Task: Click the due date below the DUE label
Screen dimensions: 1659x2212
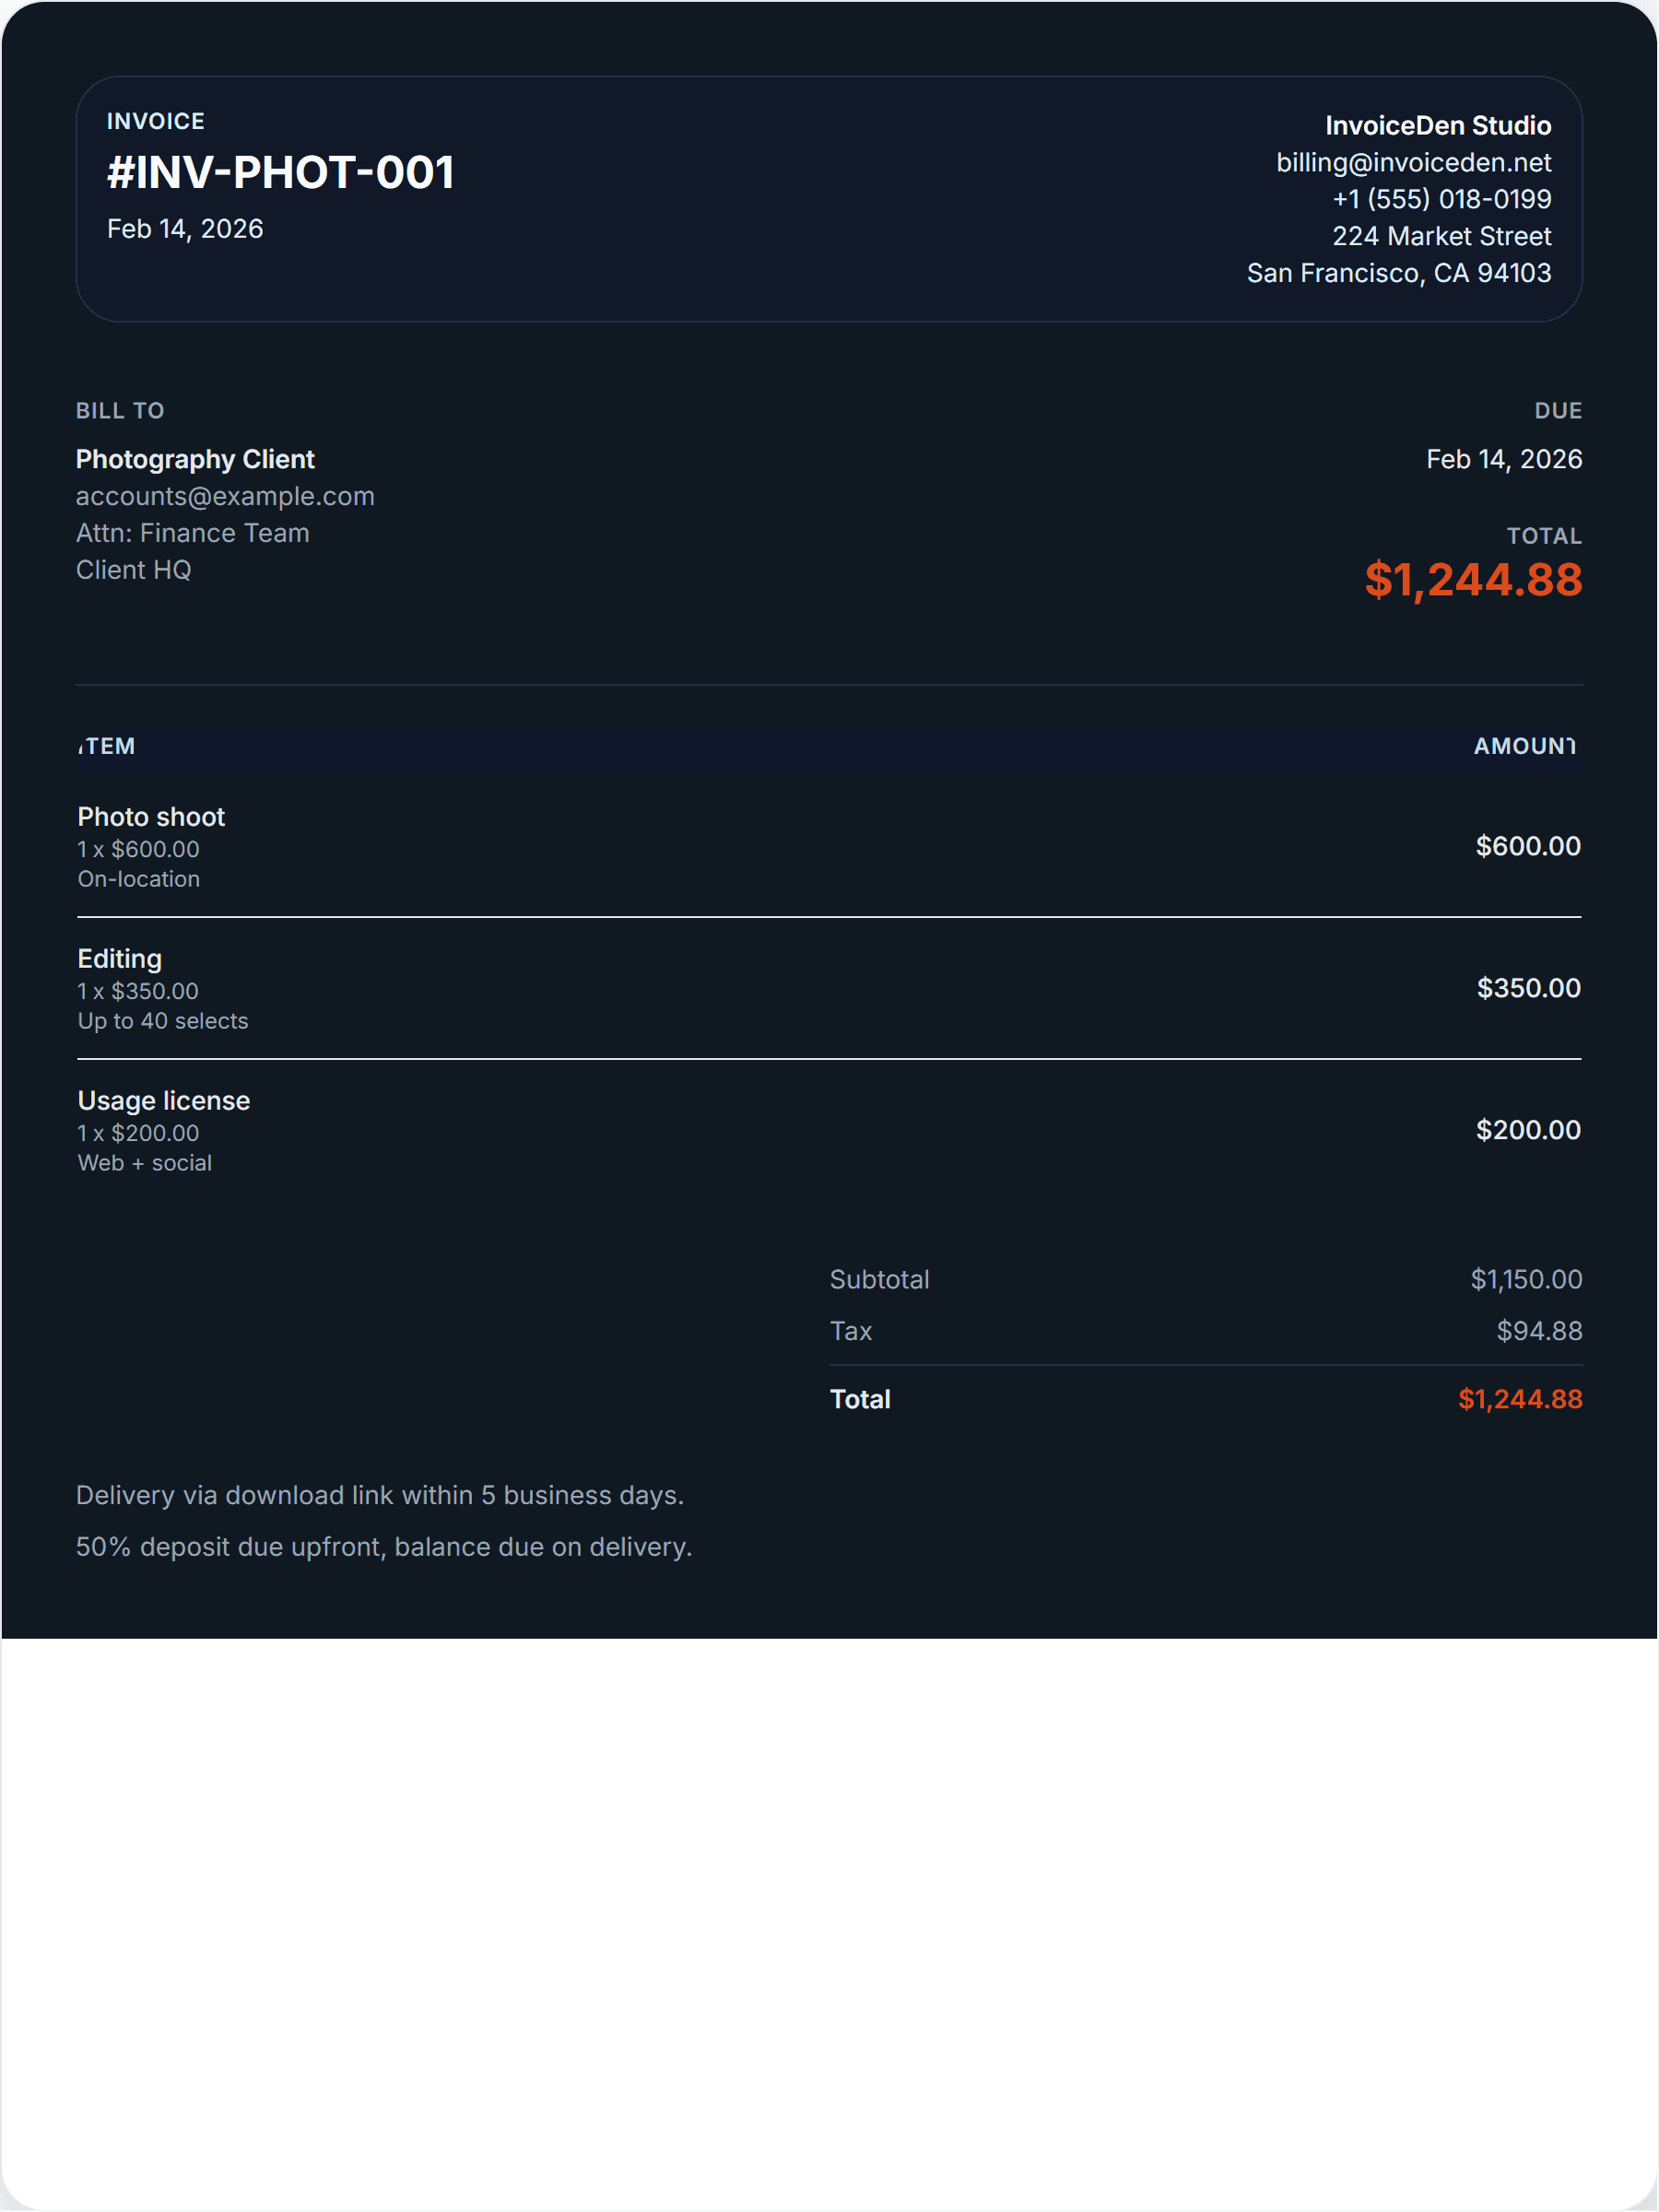Action: point(1503,459)
